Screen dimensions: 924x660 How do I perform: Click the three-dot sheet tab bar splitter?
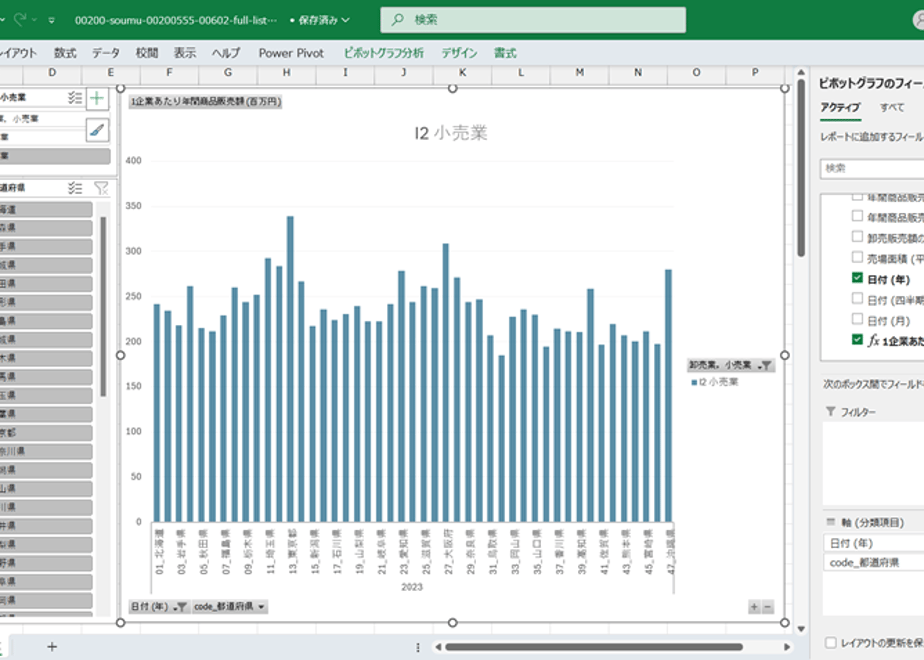click(418, 647)
